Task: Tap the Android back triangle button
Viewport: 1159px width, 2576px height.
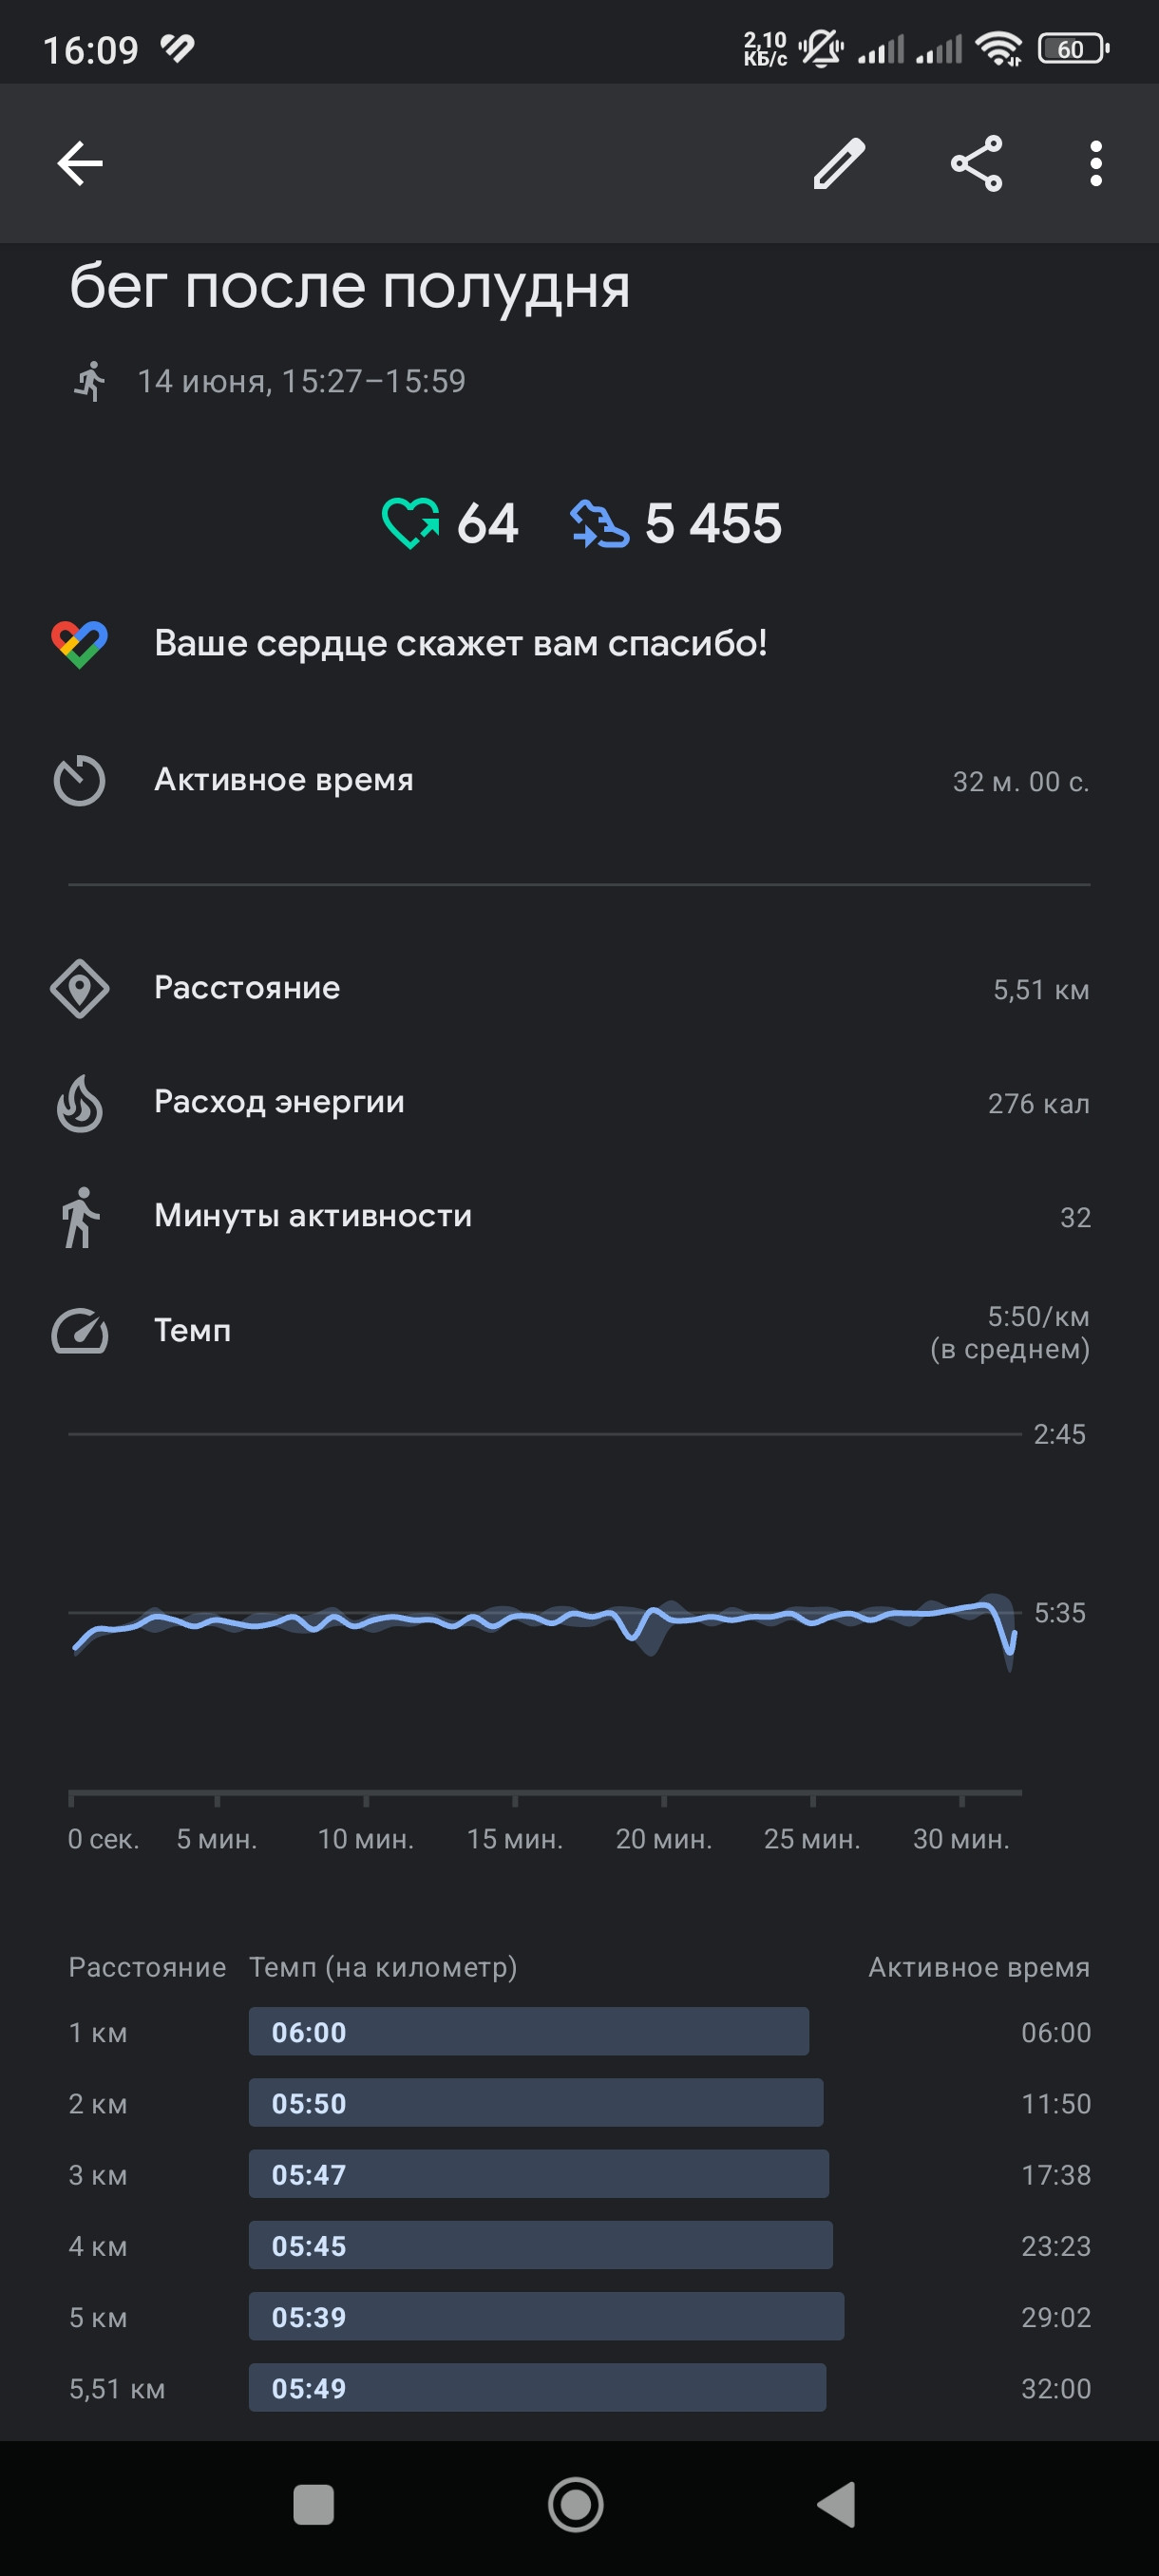Action: click(x=837, y=2505)
